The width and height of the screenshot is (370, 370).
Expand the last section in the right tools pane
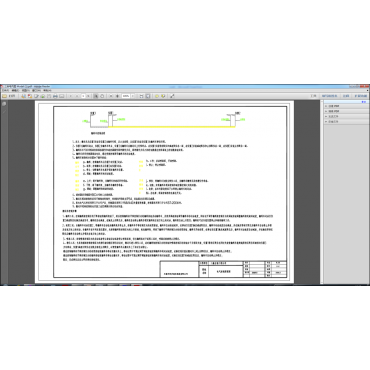[345, 122]
